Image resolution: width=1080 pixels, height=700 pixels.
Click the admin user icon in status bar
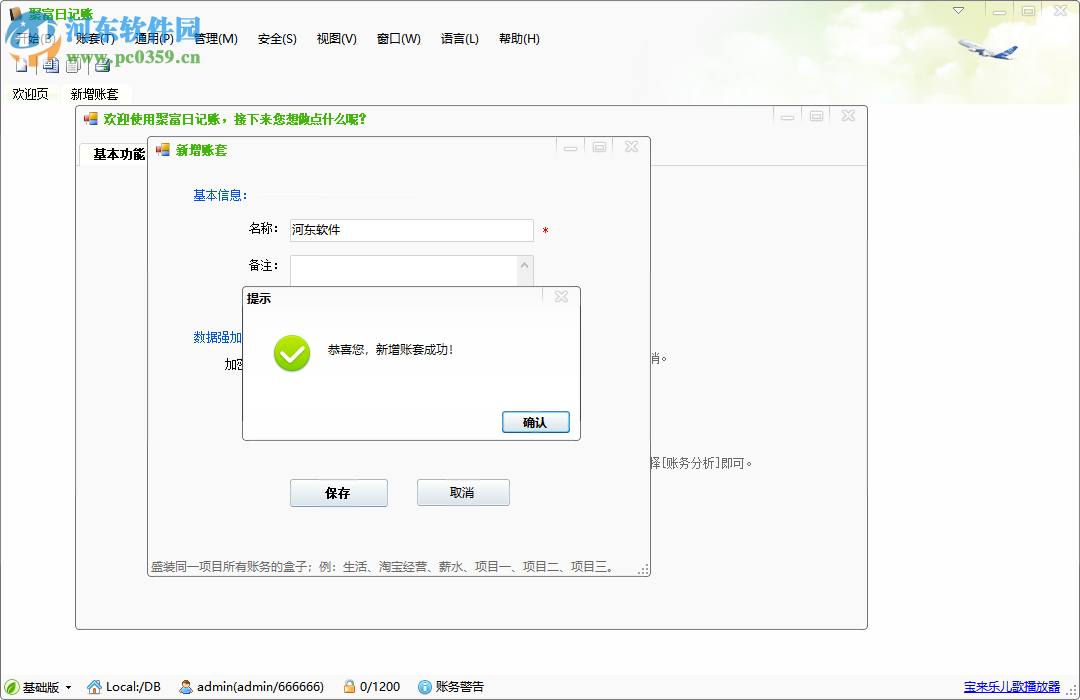point(185,687)
